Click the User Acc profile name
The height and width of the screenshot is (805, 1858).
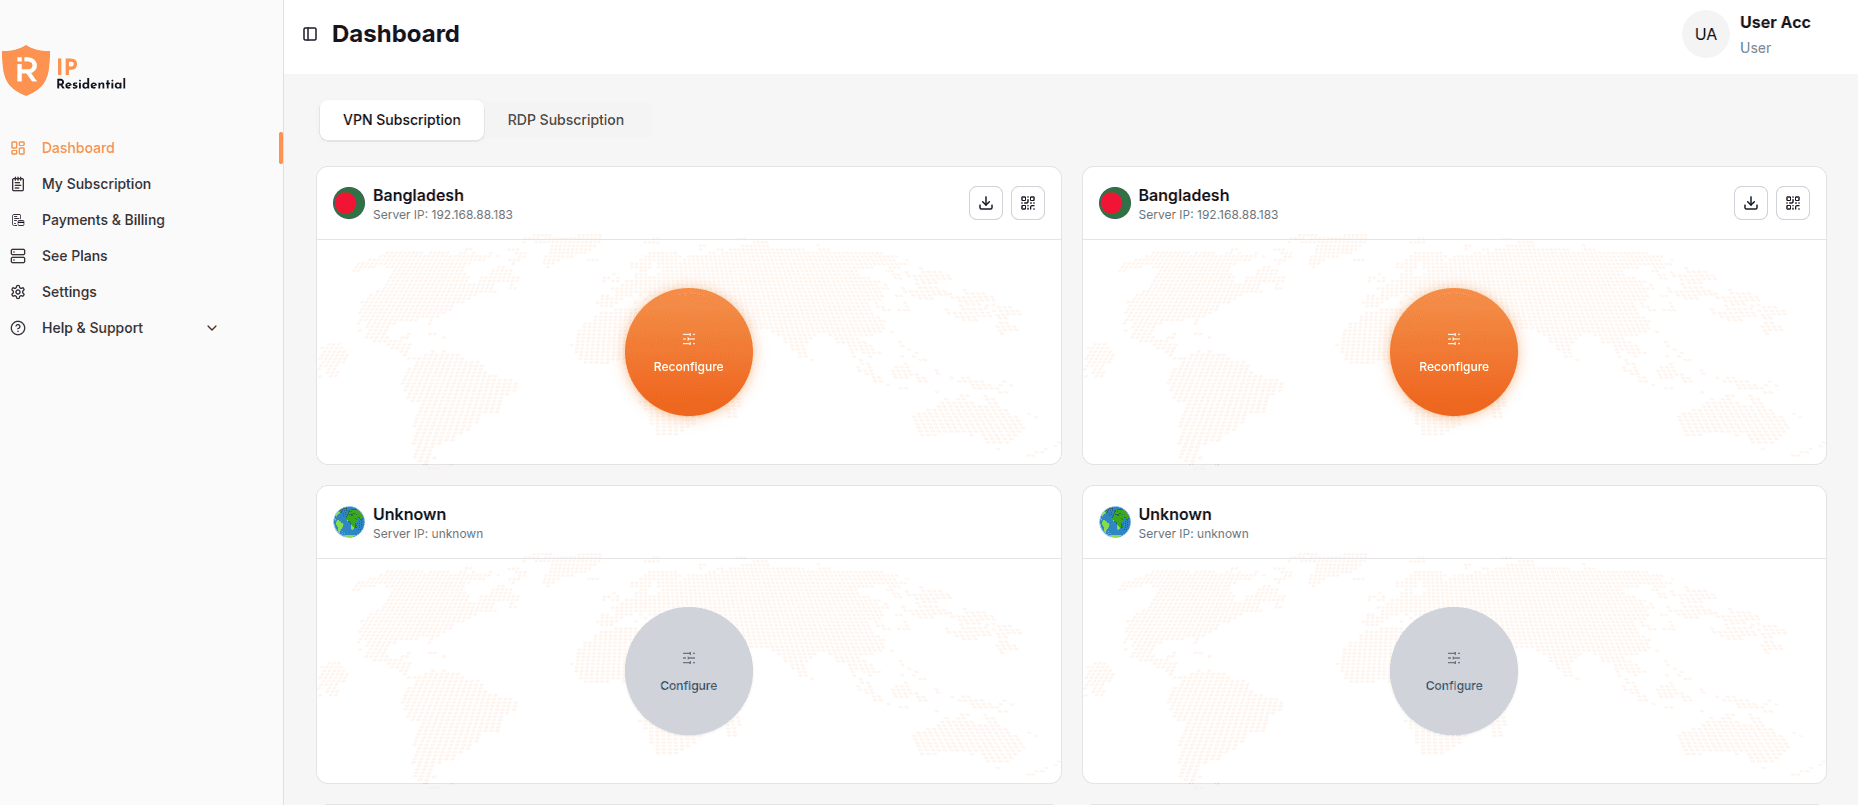(x=1774, y=22)
